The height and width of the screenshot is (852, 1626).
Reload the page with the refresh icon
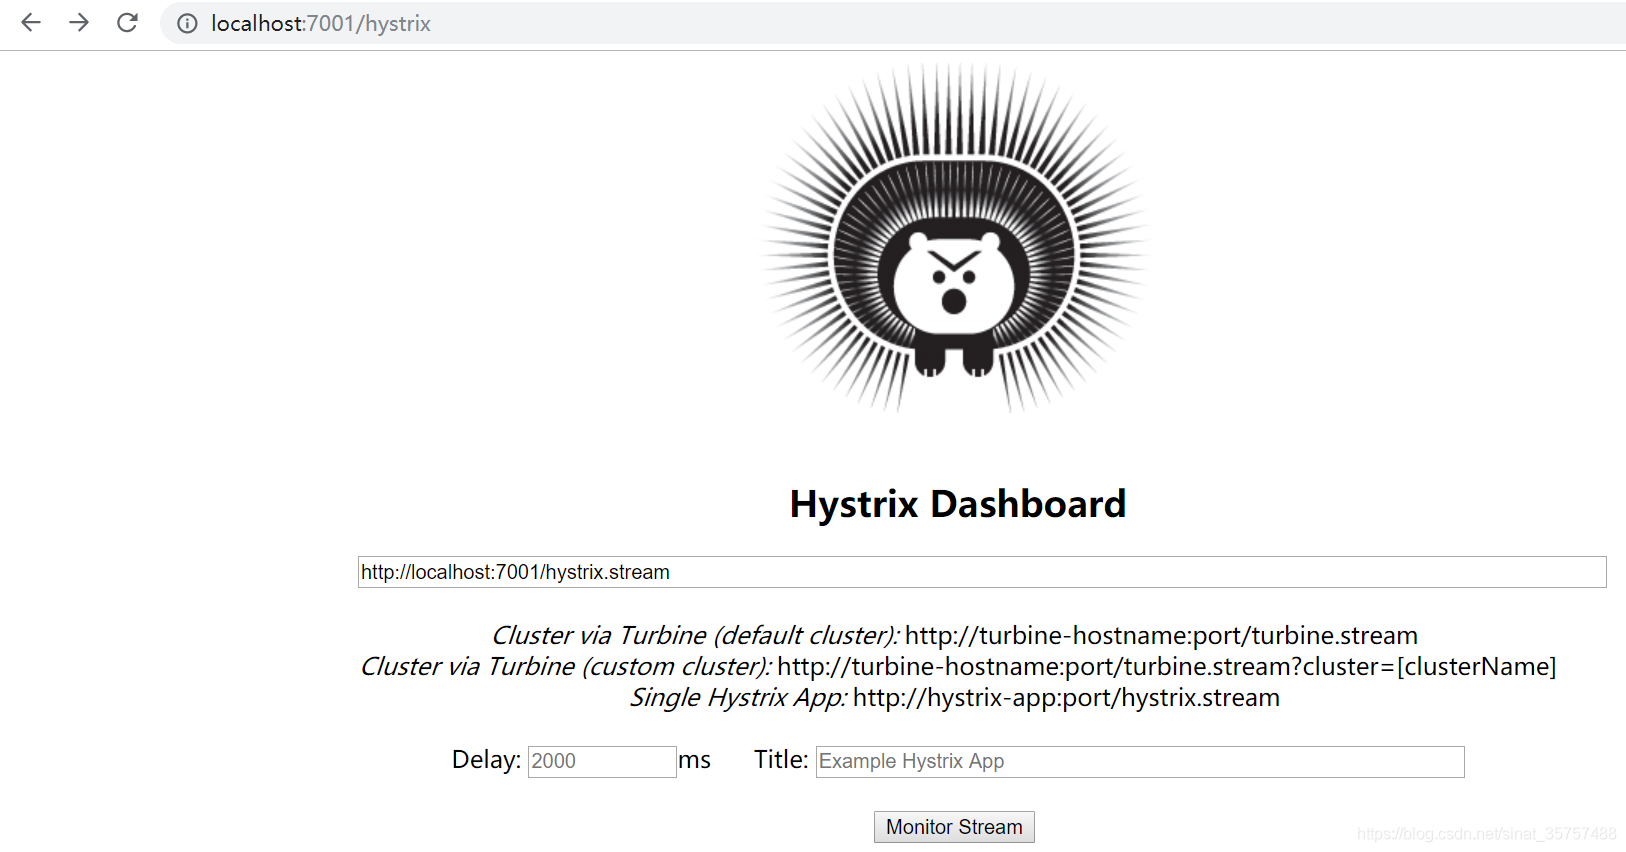point(127,23)
